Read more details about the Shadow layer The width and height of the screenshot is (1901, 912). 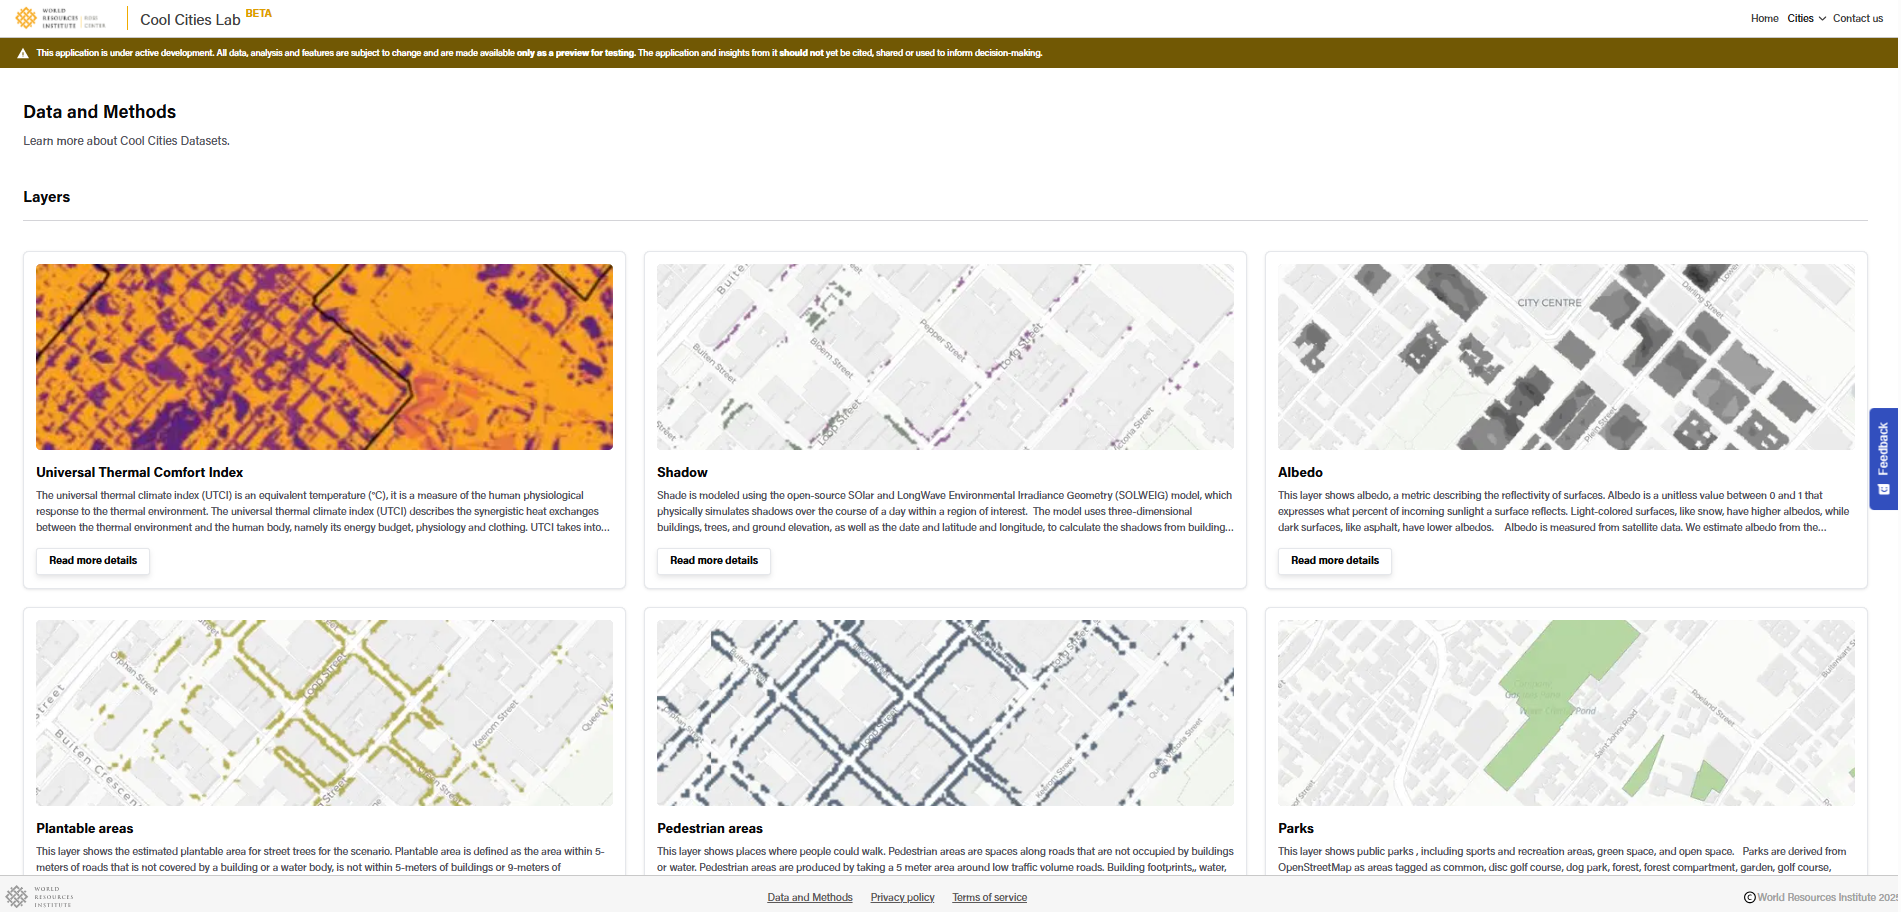pos(714,561)
